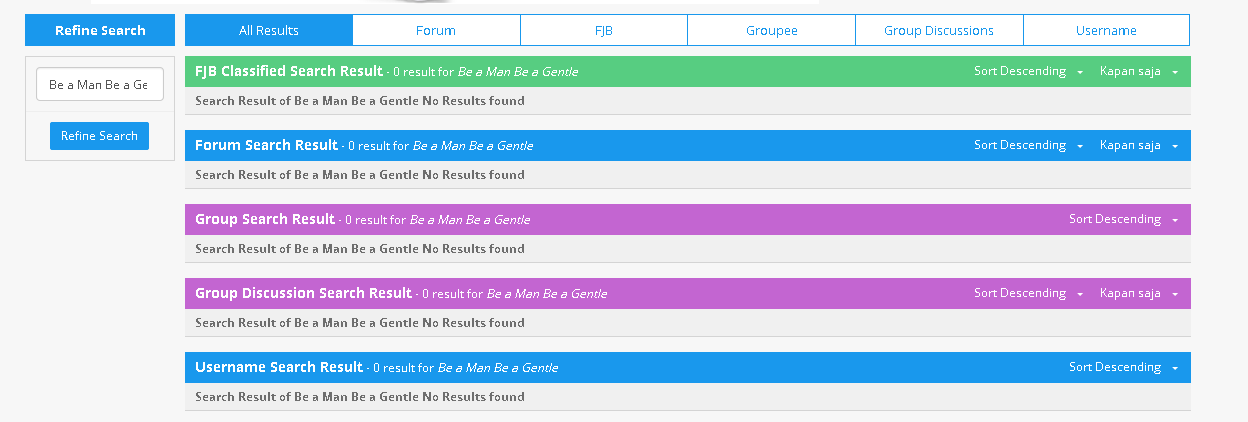Open Sort Descending dropdown in FJB Classified results

(x=1029, y=72)
